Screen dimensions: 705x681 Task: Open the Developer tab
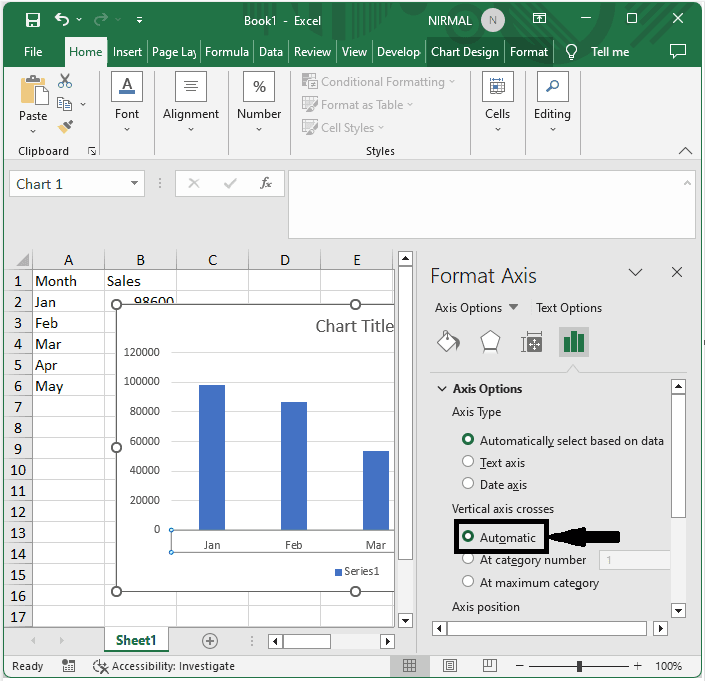coord(398,52)
